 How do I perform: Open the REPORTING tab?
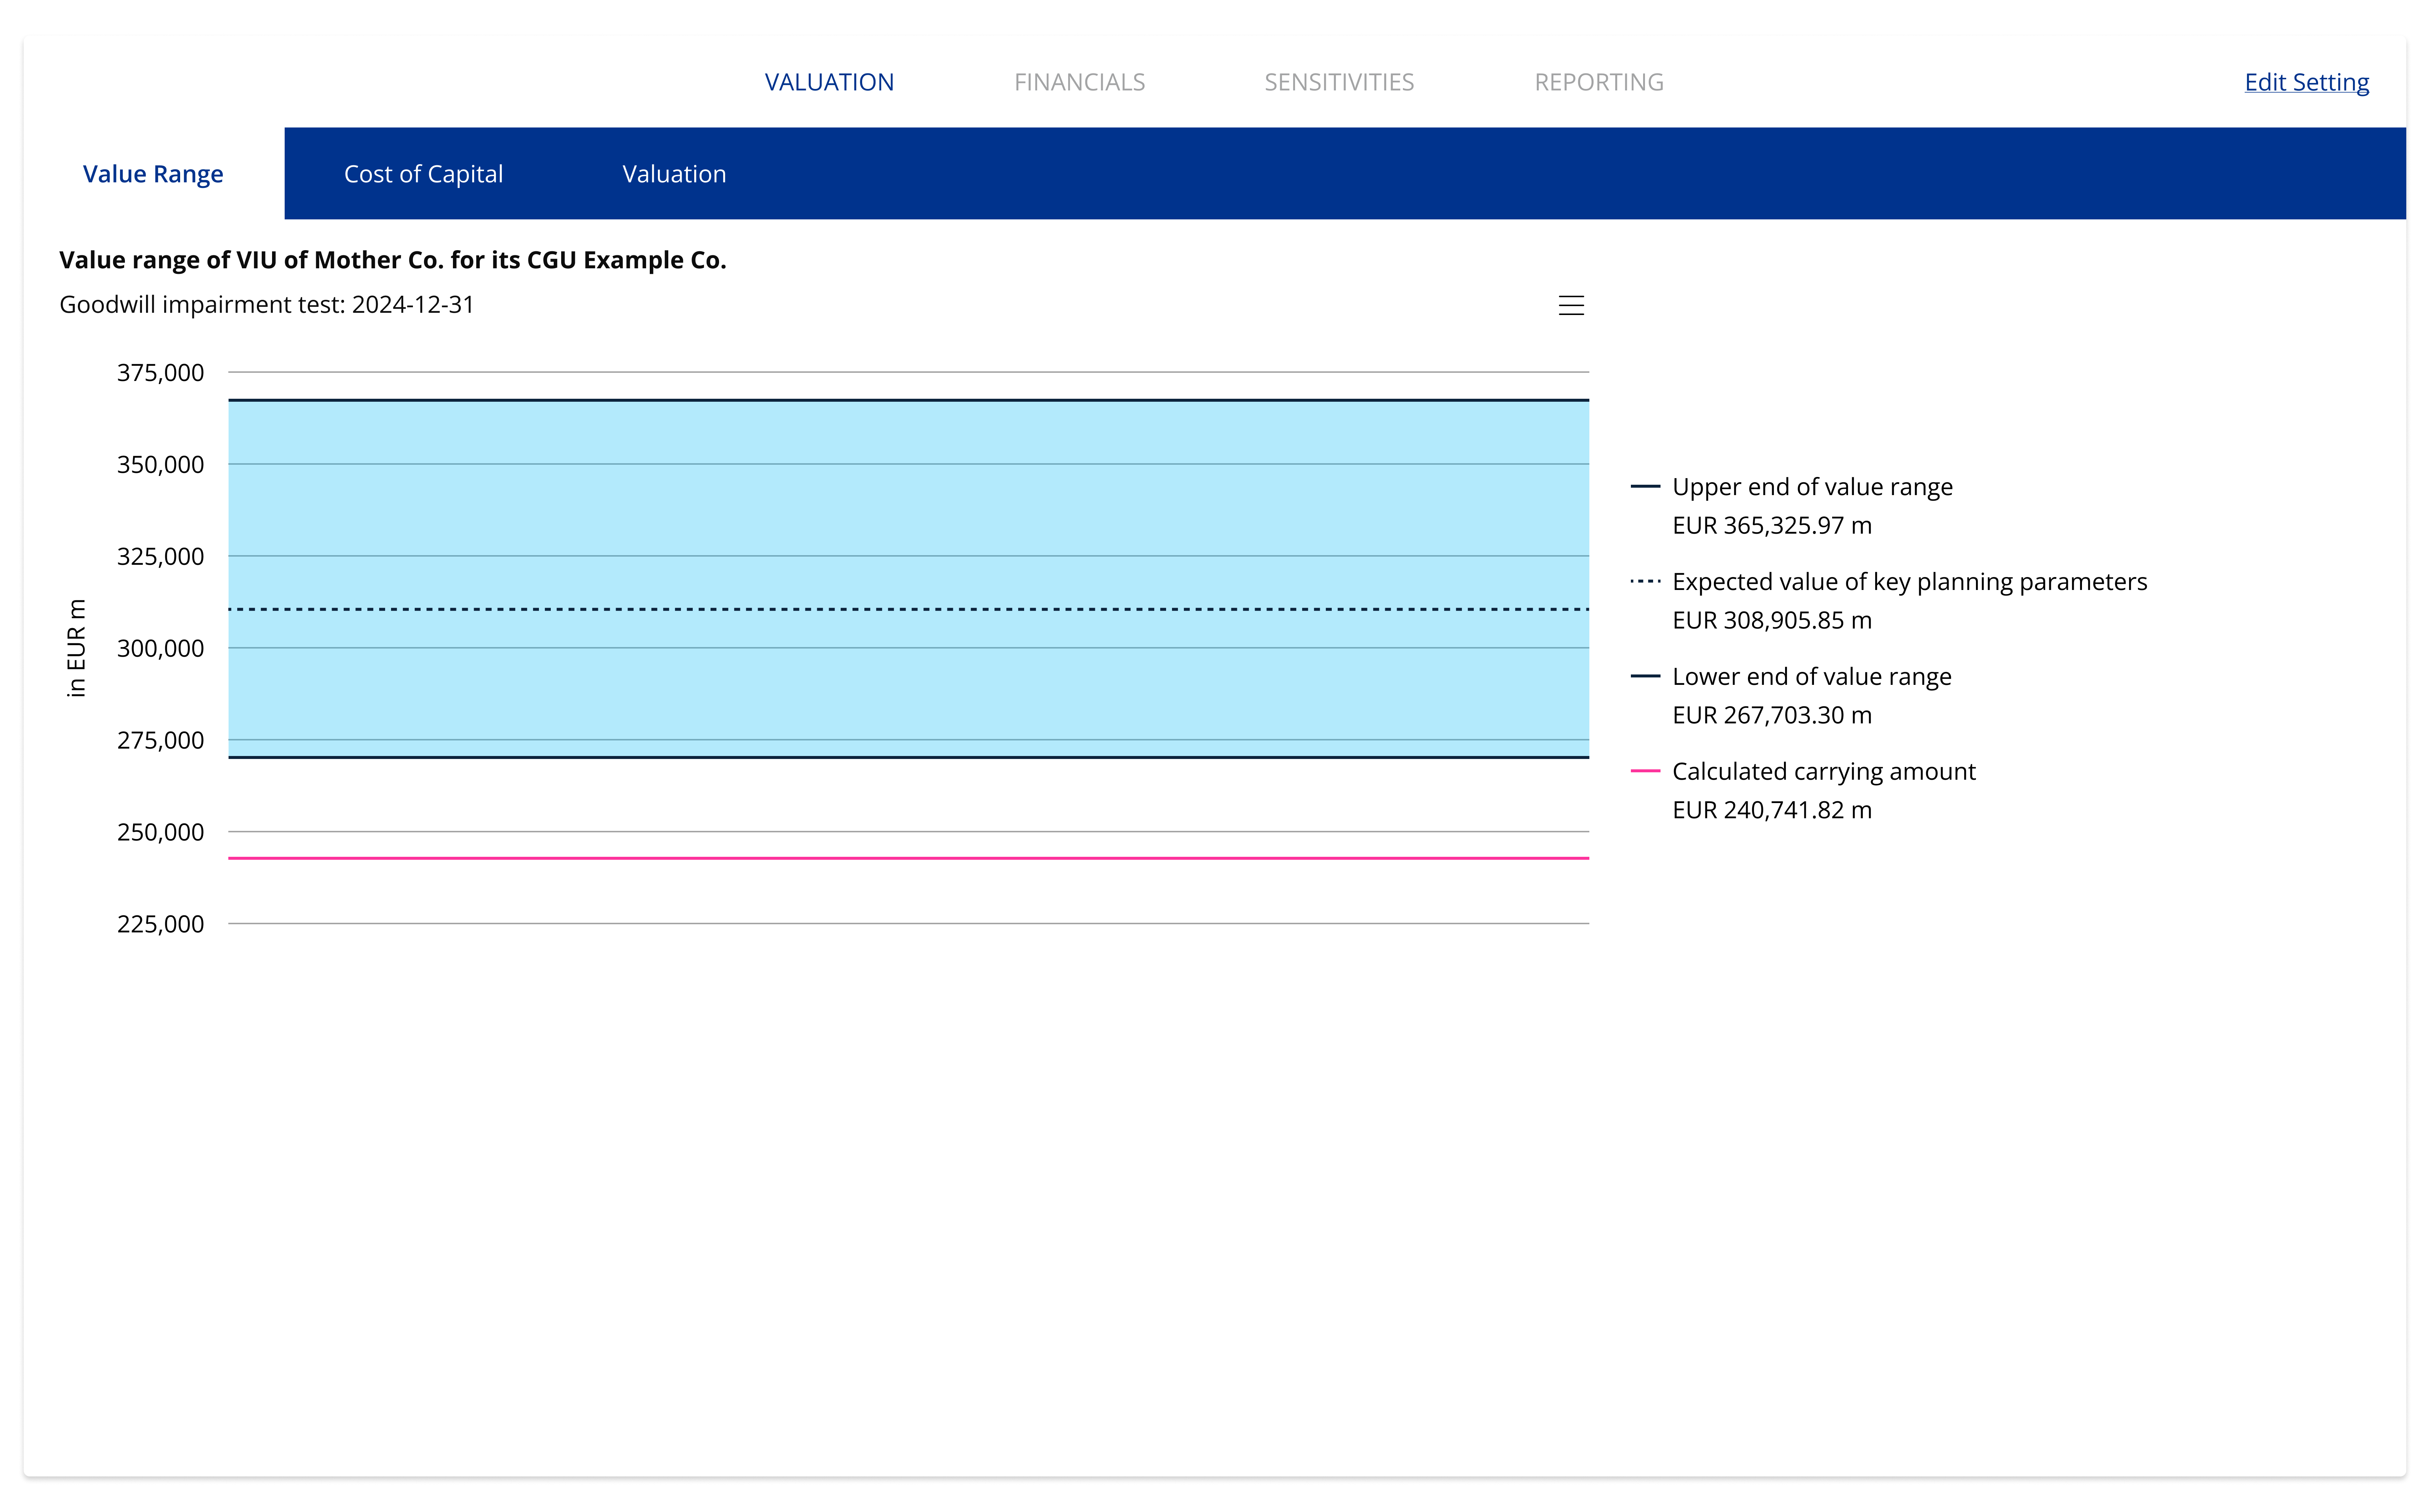tap(1599, 82)
